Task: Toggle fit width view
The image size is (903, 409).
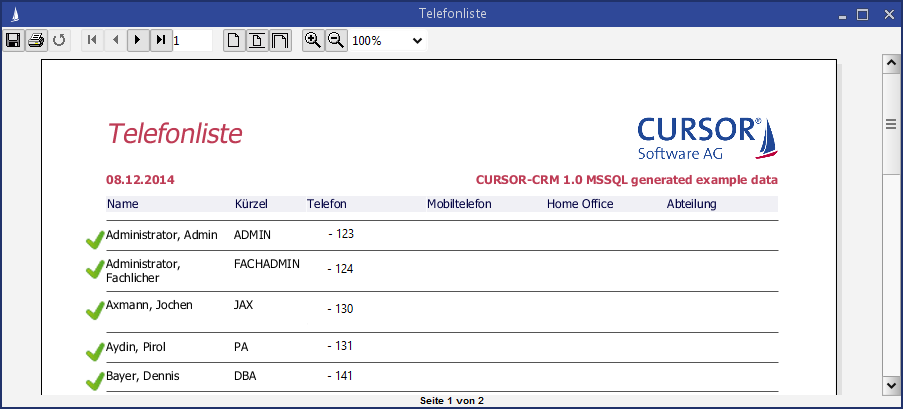Action: 280,40
